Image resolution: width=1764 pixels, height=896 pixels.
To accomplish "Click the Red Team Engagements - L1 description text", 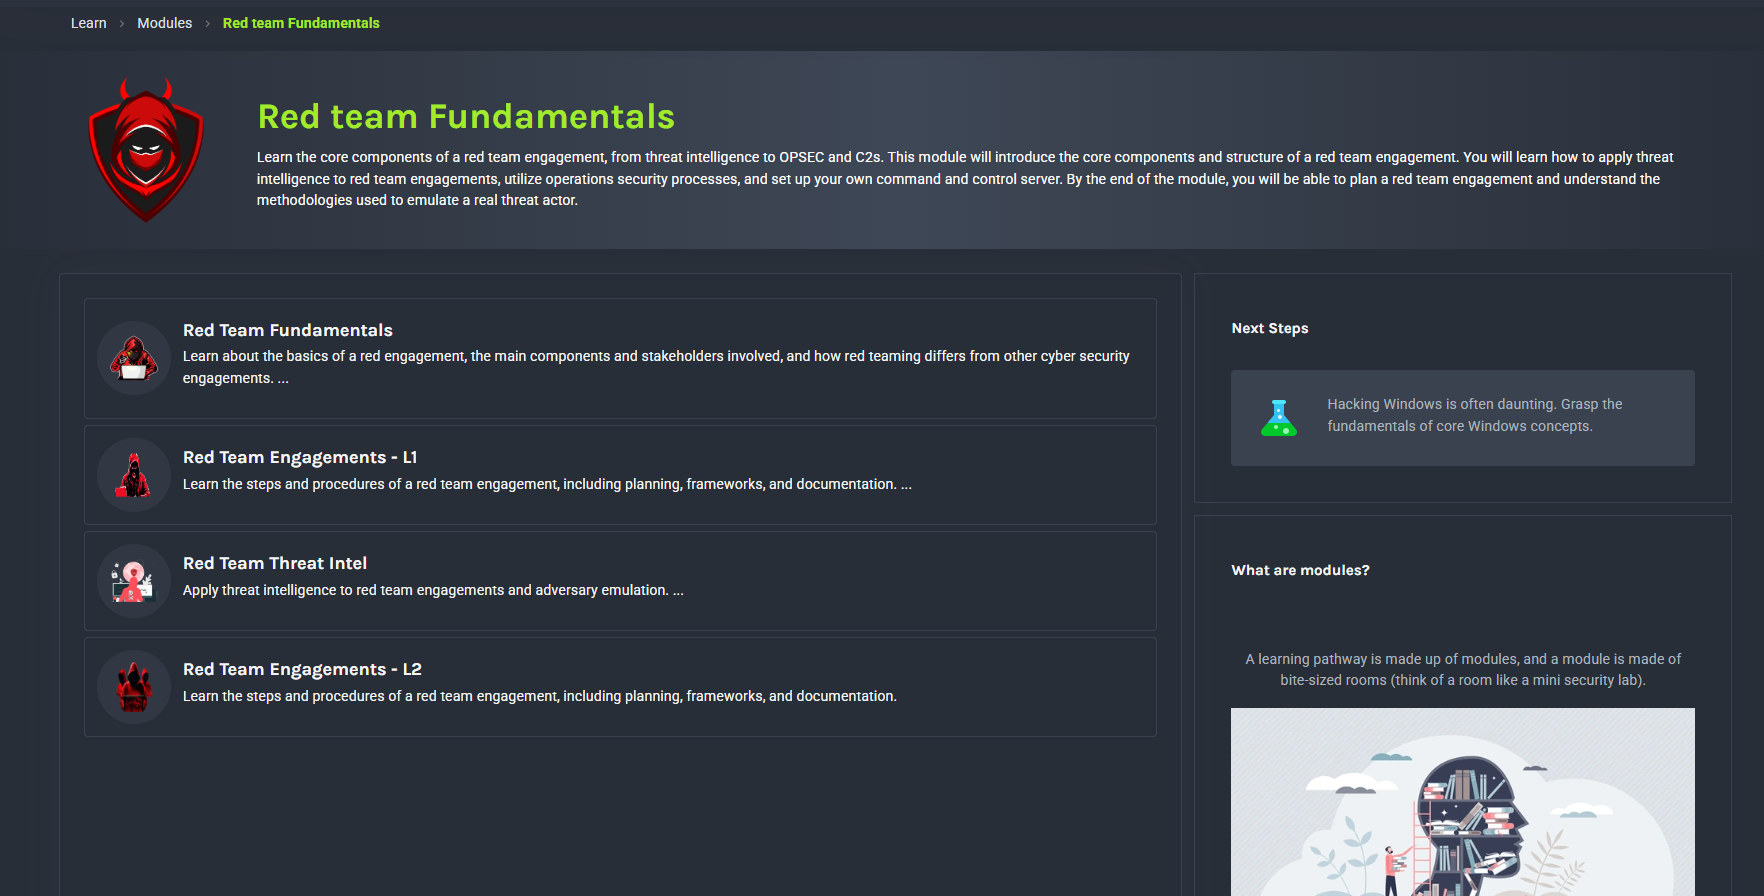I will pos(547,484).
